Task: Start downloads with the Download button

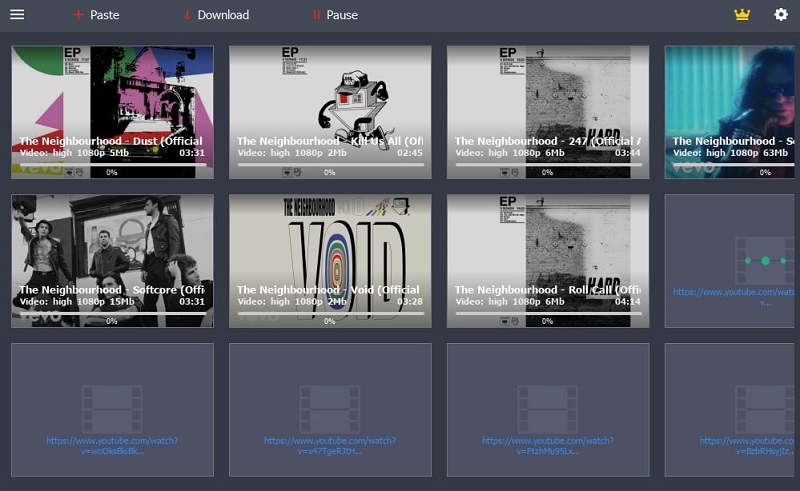Action: pos(216,15)
